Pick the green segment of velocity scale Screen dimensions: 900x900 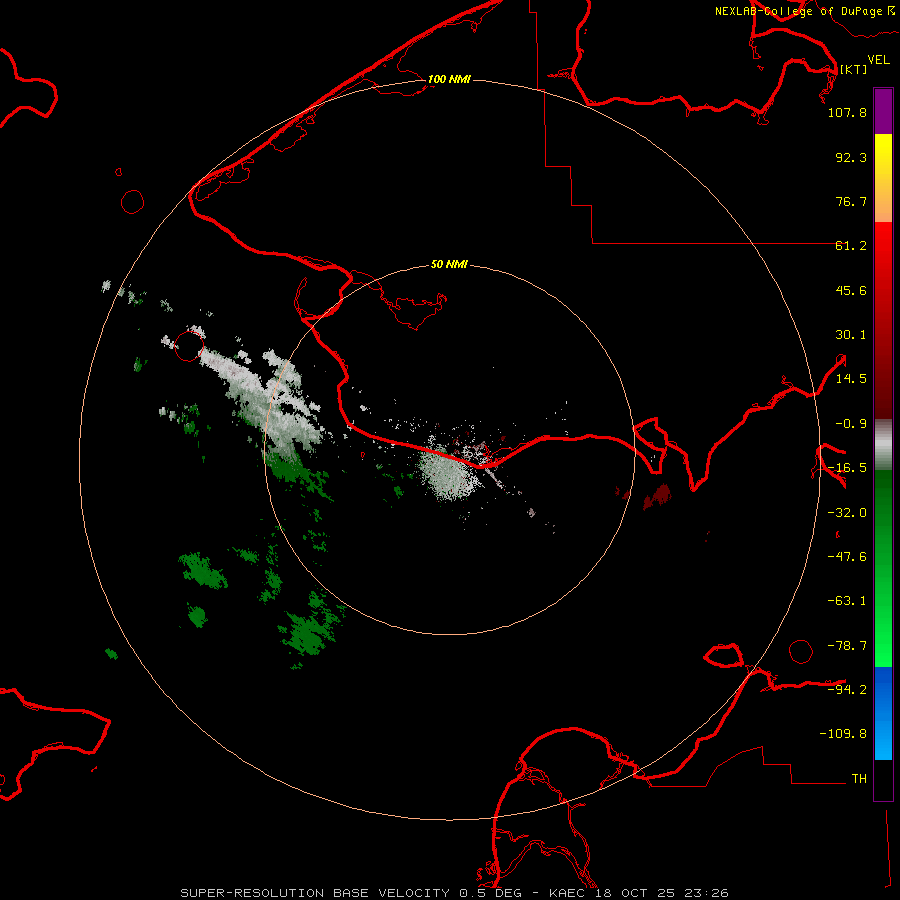pyautogui.click(x=883, y=568)
